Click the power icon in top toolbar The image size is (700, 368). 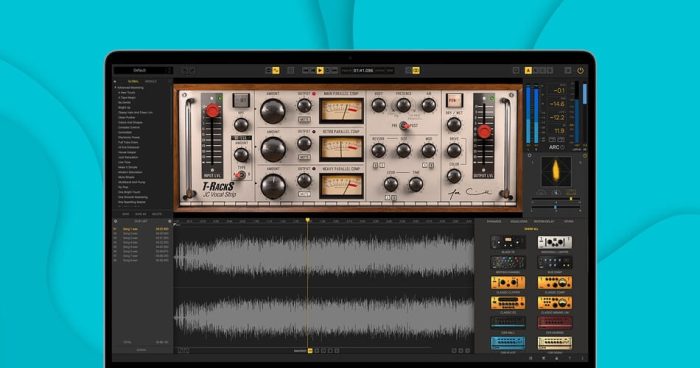[580, 71]
